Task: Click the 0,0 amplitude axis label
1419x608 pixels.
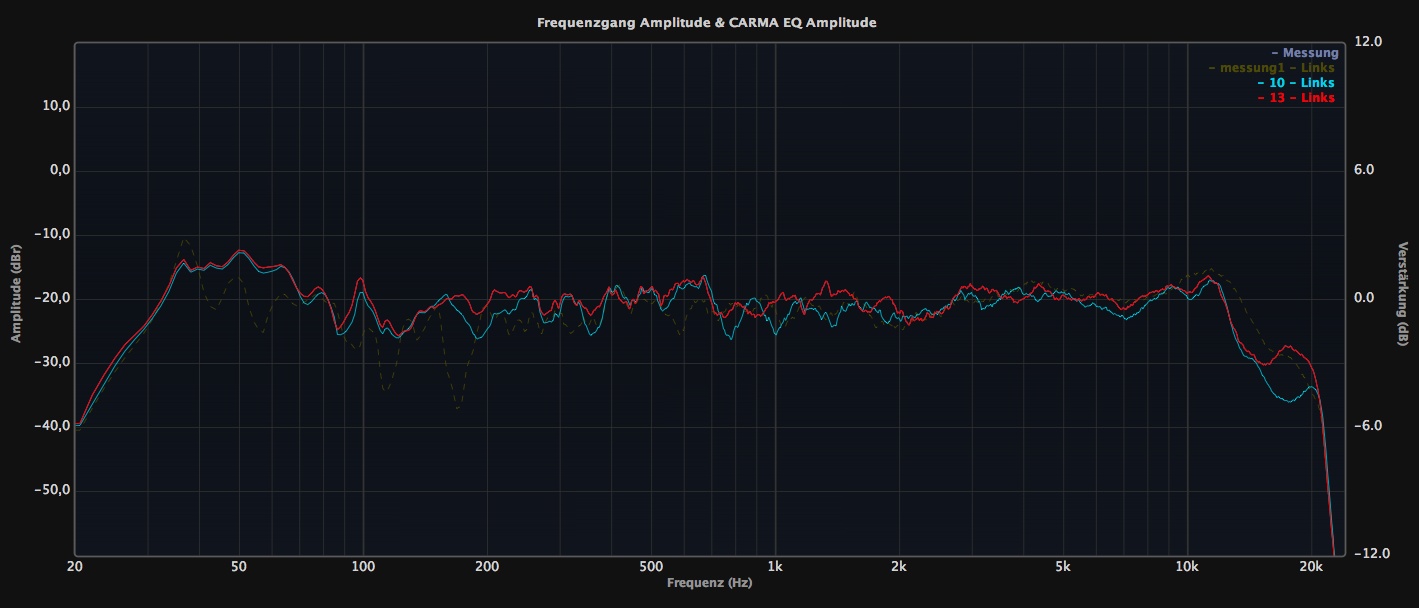Action: pyautogui.click(x=56, y=171)
